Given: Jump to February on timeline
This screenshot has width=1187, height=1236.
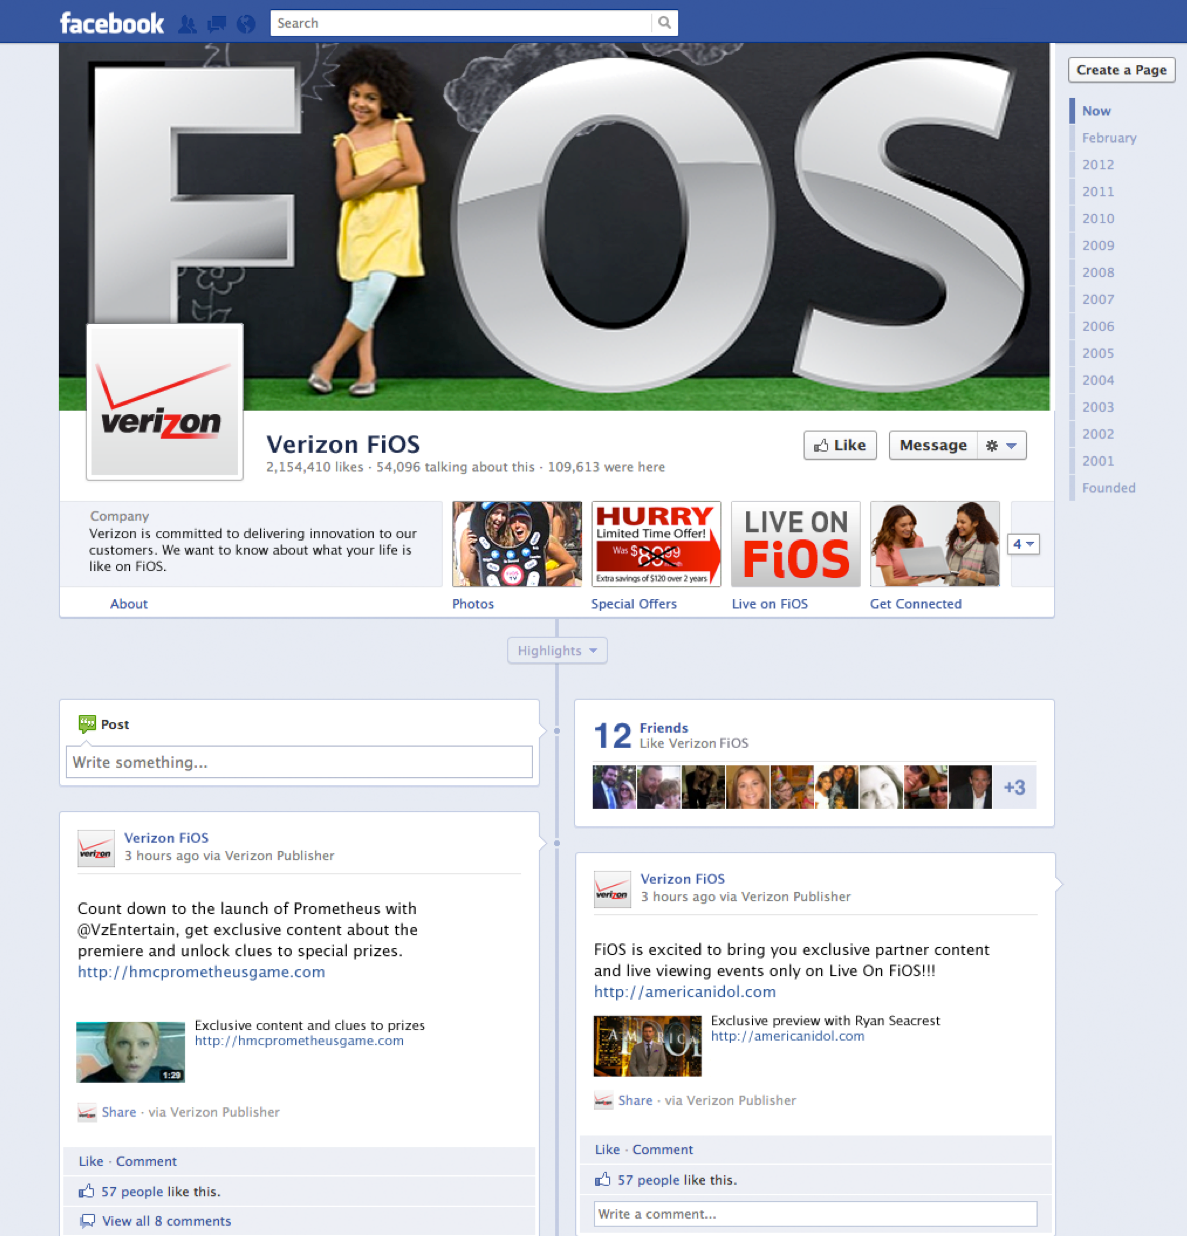Looking at the screenshot, I should click(x=1109, y=138).
